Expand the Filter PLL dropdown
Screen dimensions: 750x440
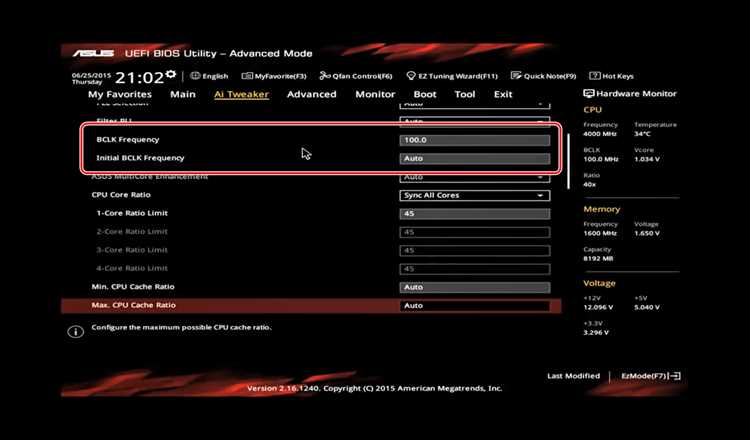click(x=474, y=121)
